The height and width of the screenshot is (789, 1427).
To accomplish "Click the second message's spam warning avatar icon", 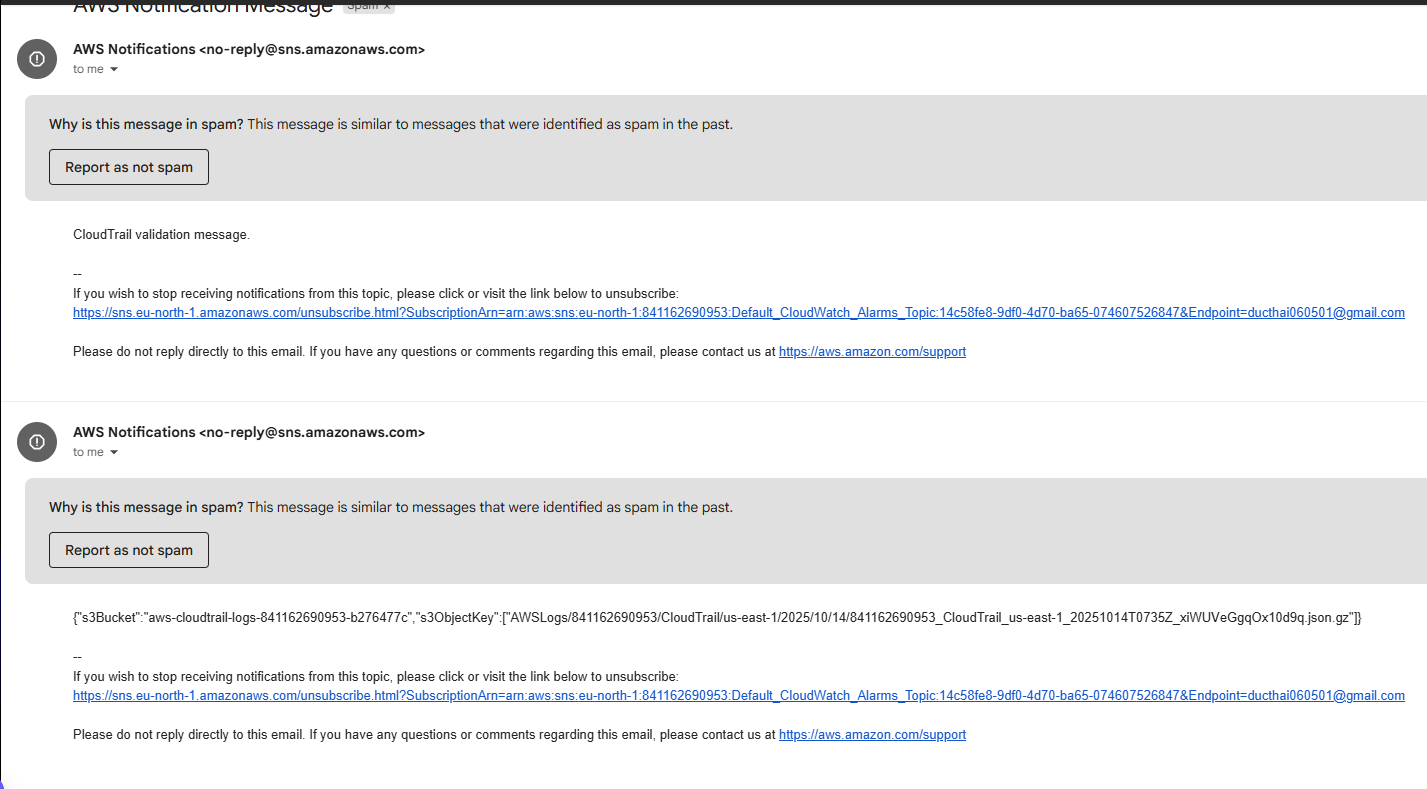I will (37, 442).
